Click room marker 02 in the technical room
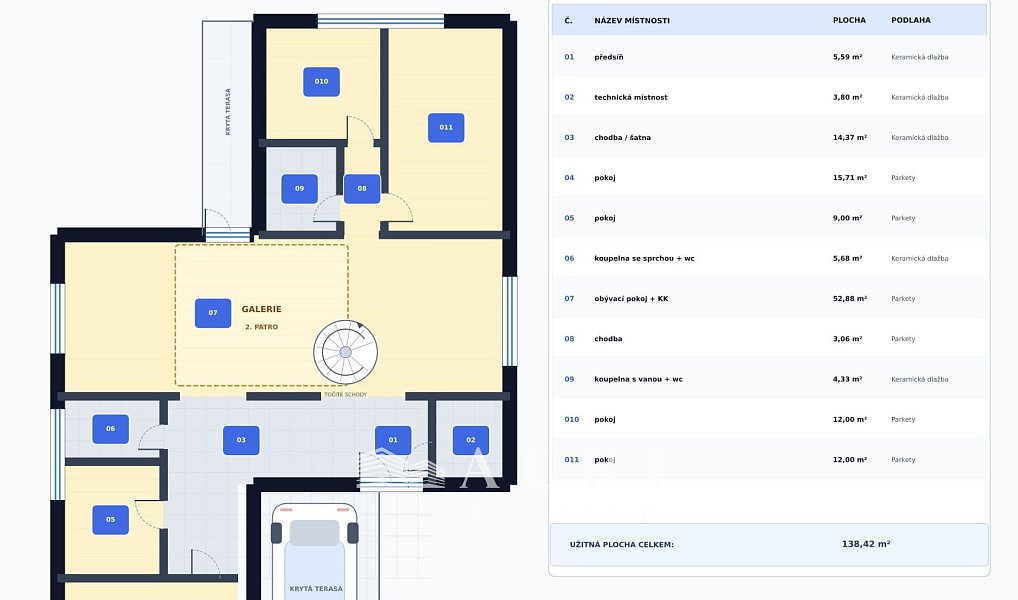Screen dimensions: 1018x600 click(x=471, y=440)
